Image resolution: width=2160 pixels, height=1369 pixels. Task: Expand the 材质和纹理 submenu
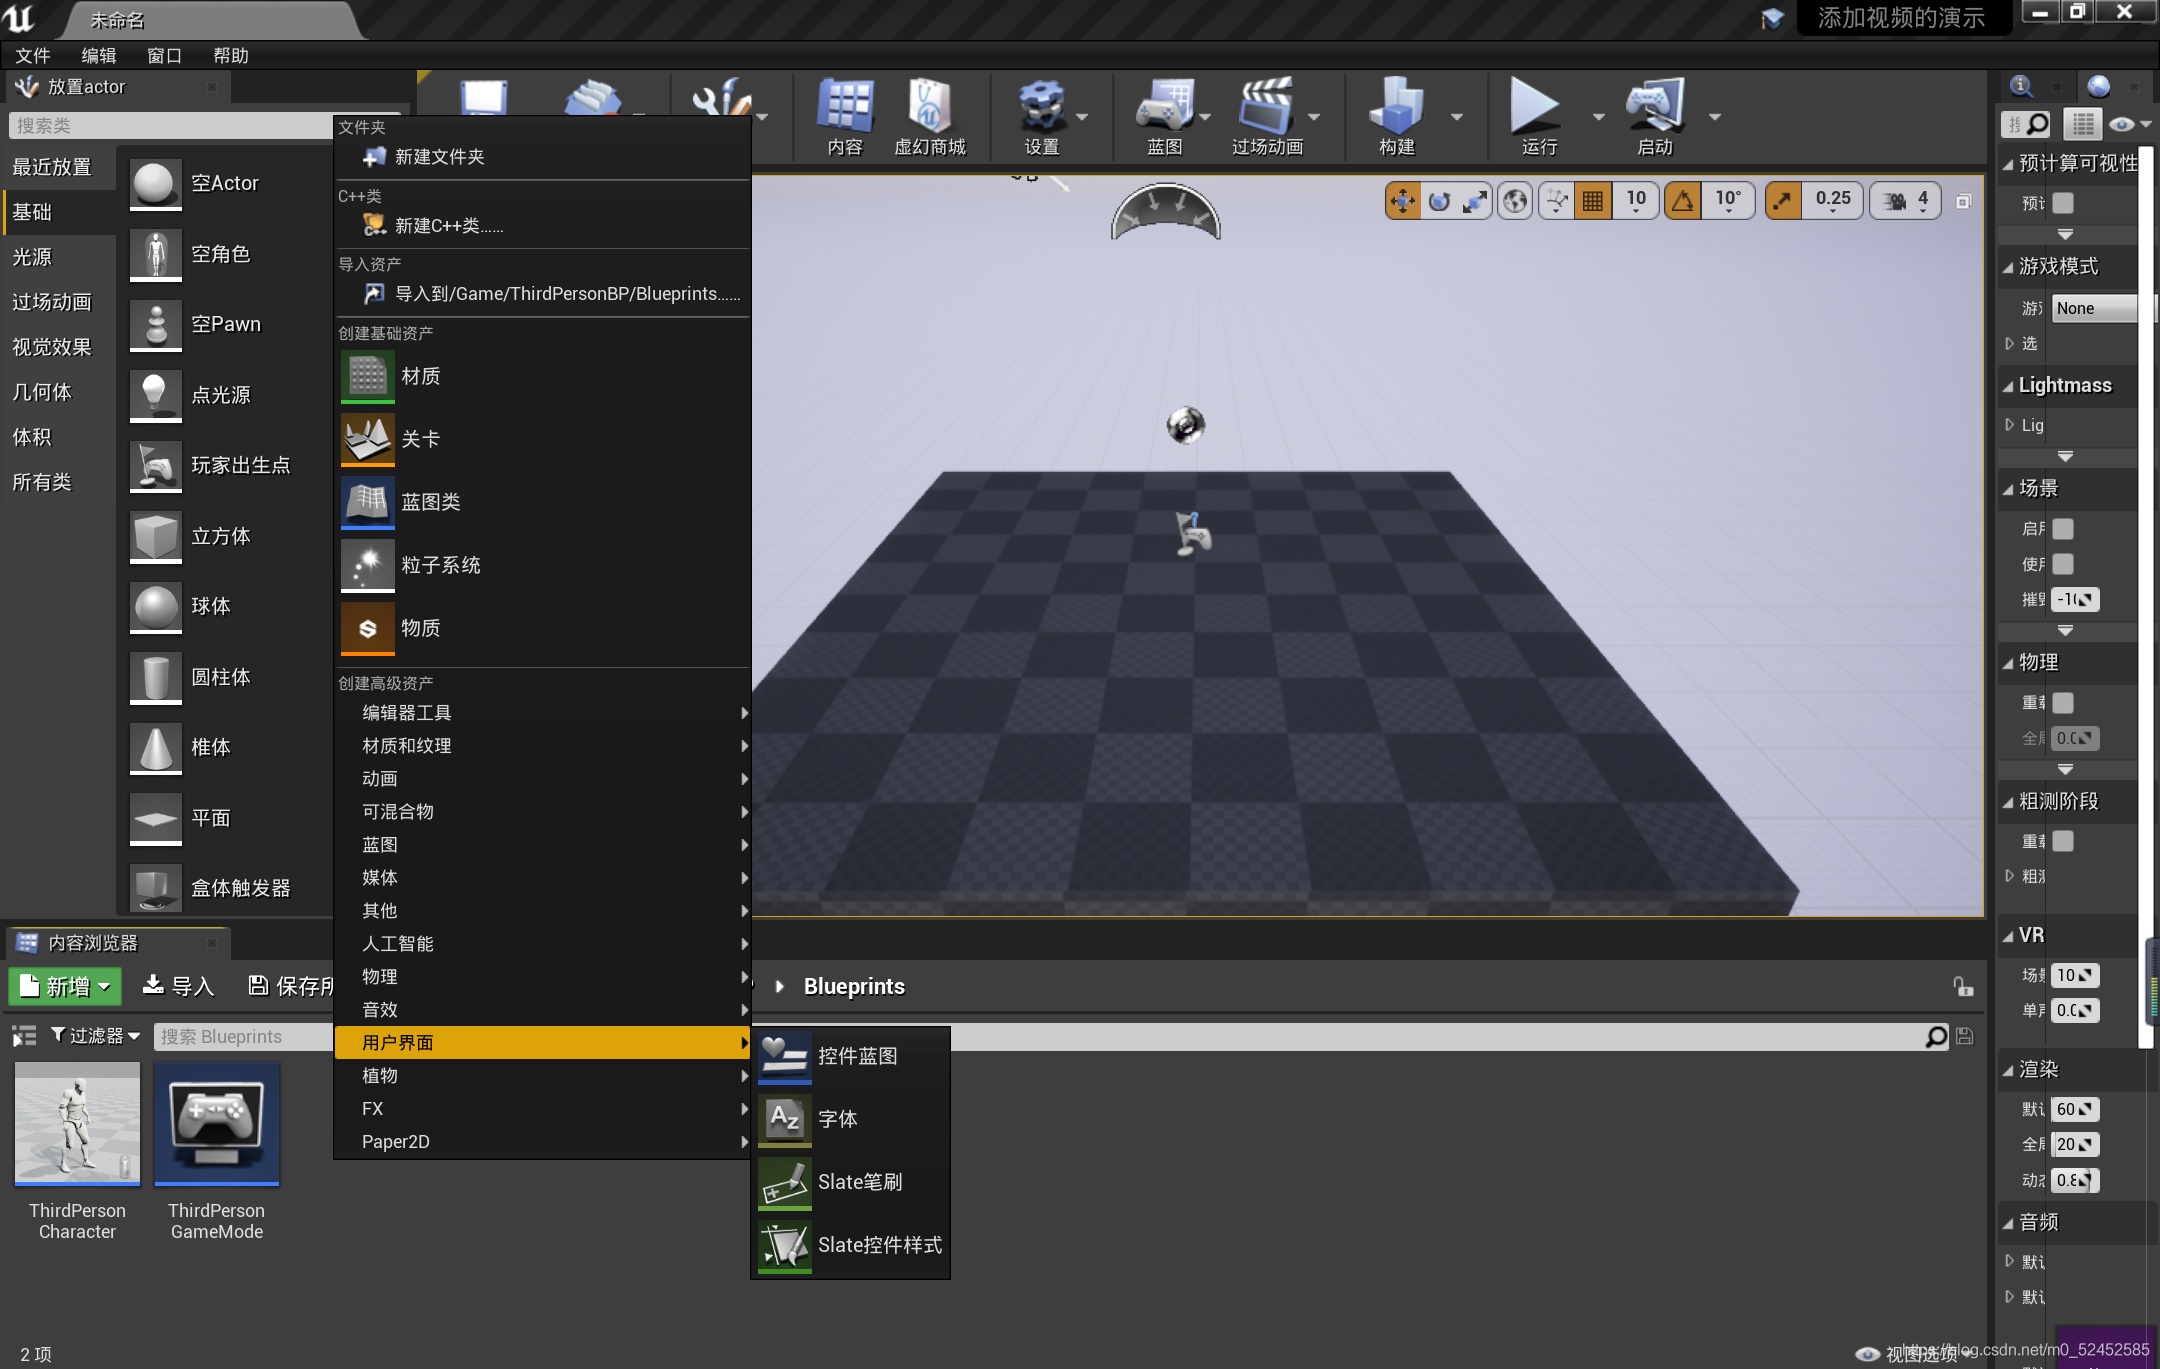[x=543, y=746]
